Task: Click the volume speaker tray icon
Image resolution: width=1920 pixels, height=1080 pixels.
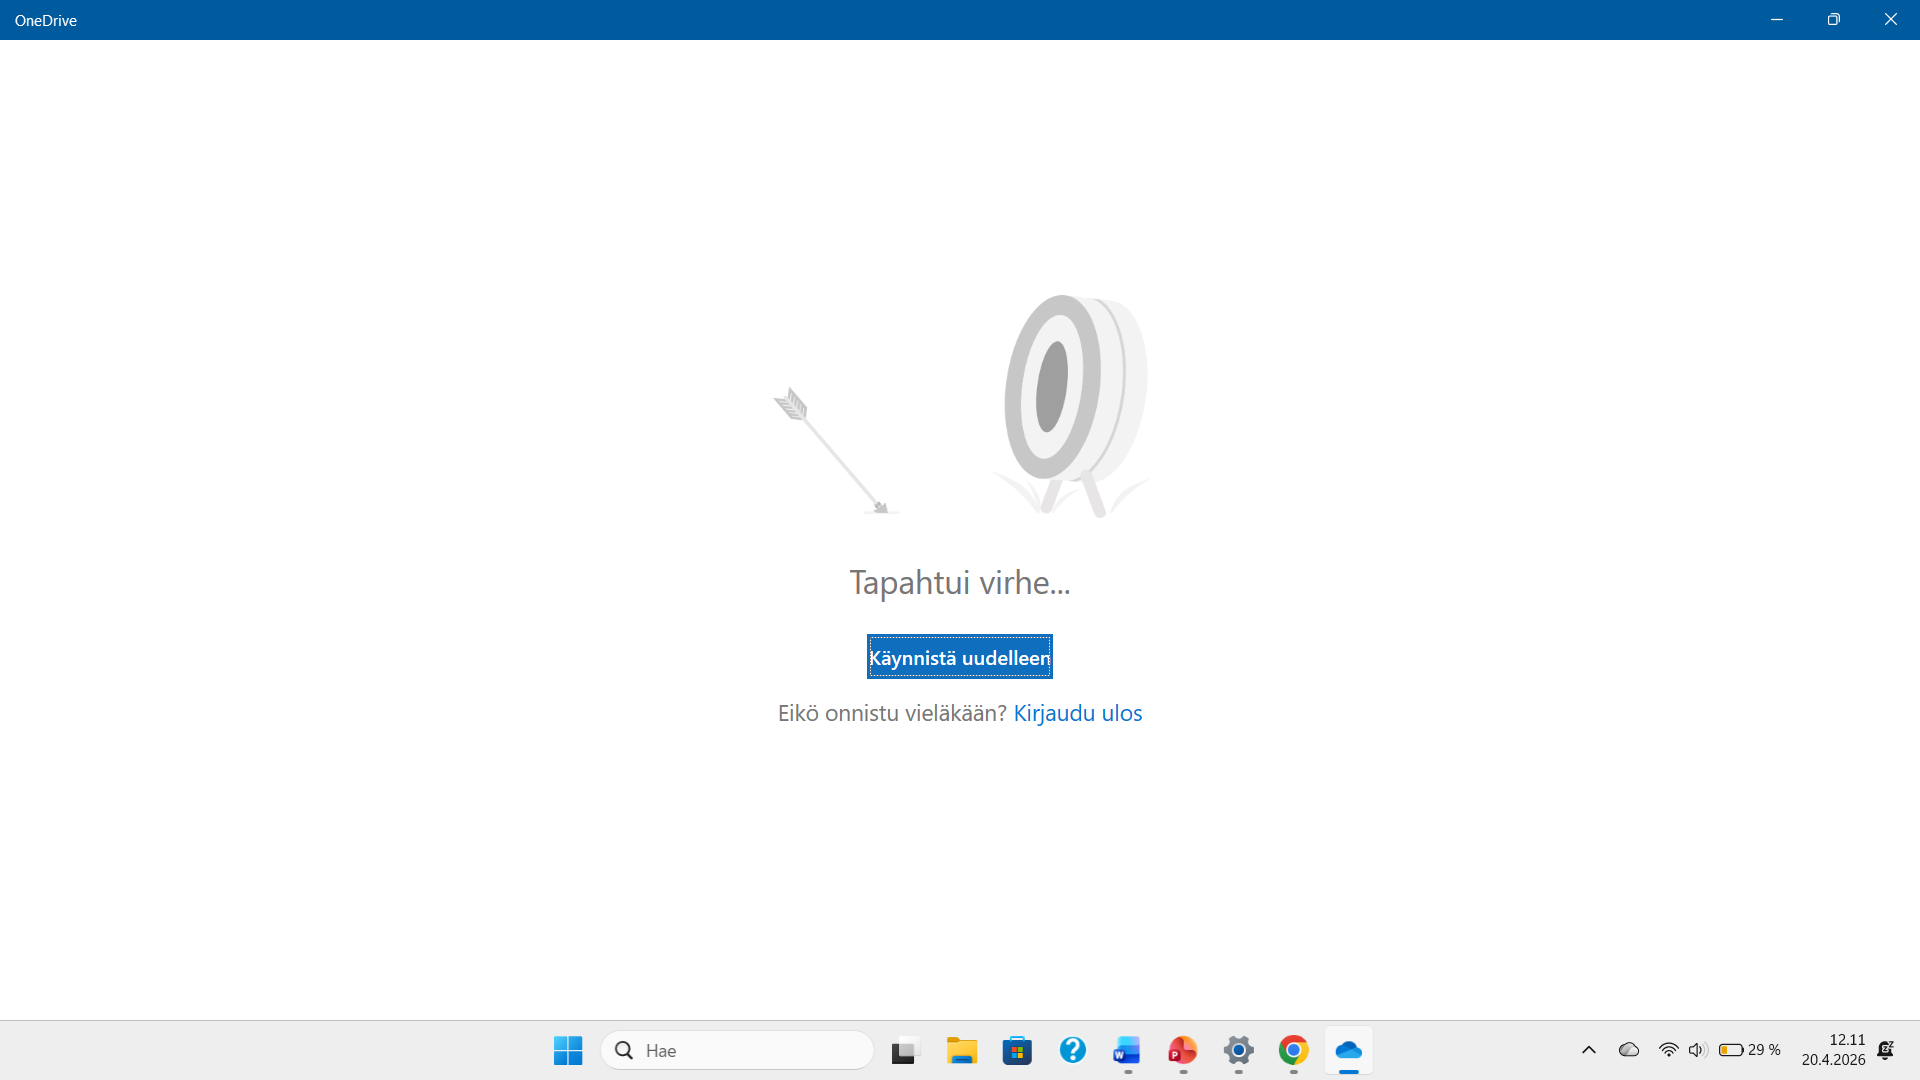Action: tap(1697, 1050)
